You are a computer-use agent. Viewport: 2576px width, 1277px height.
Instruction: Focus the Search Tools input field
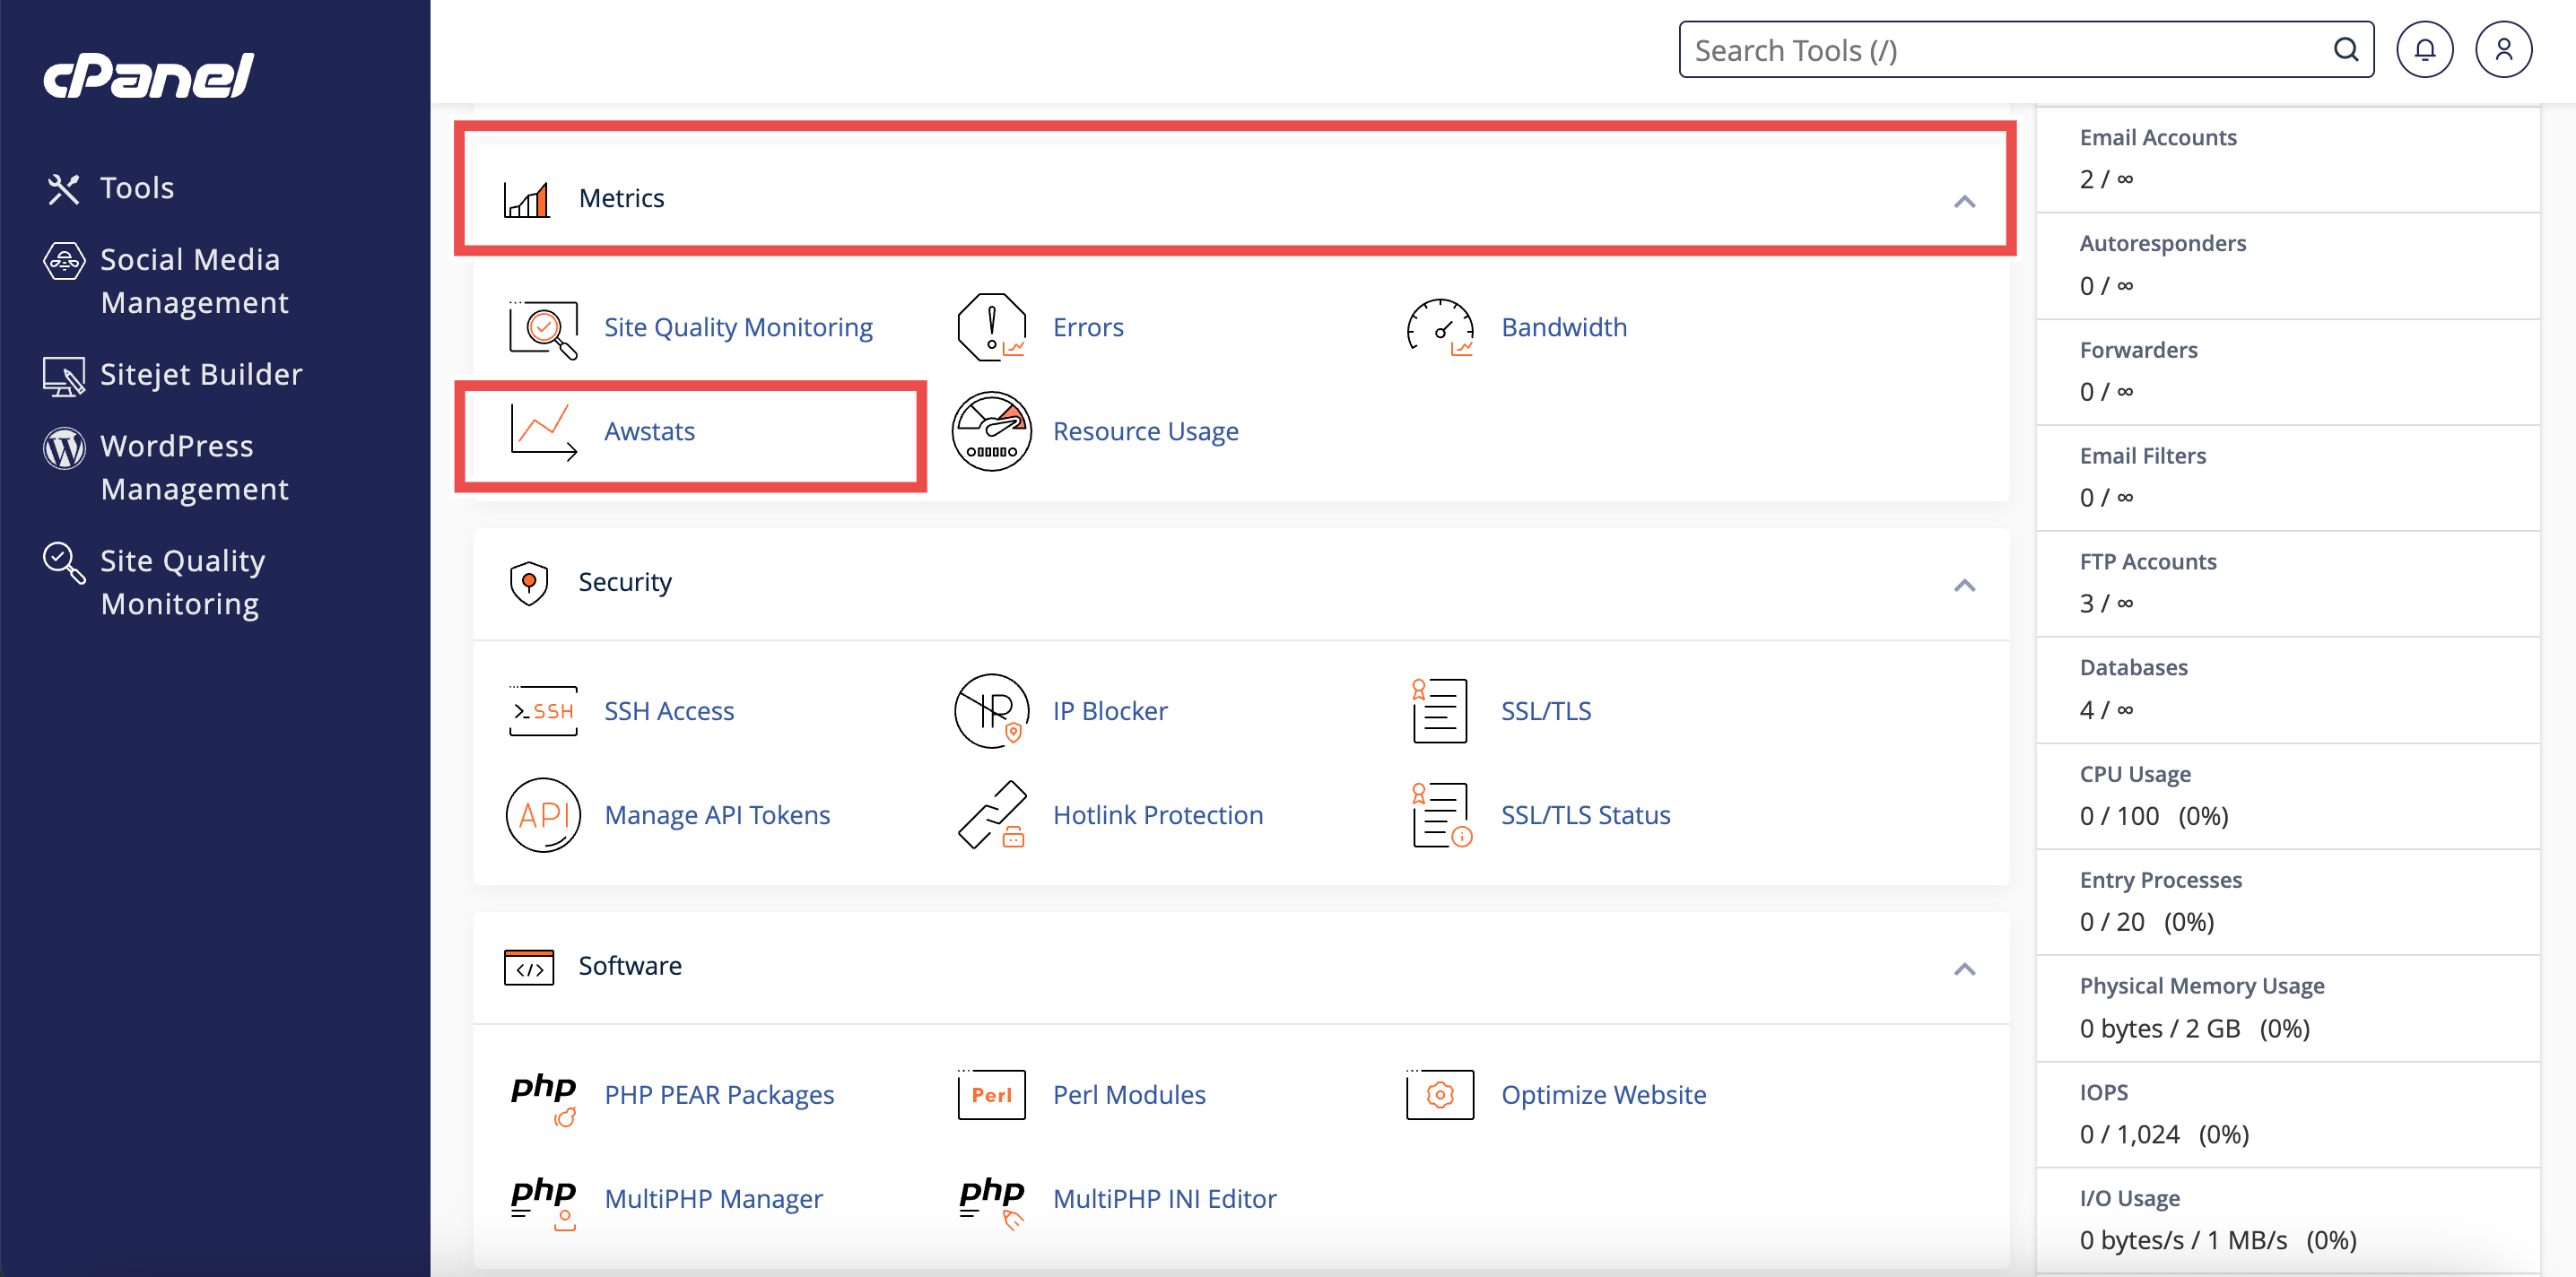2000,50
